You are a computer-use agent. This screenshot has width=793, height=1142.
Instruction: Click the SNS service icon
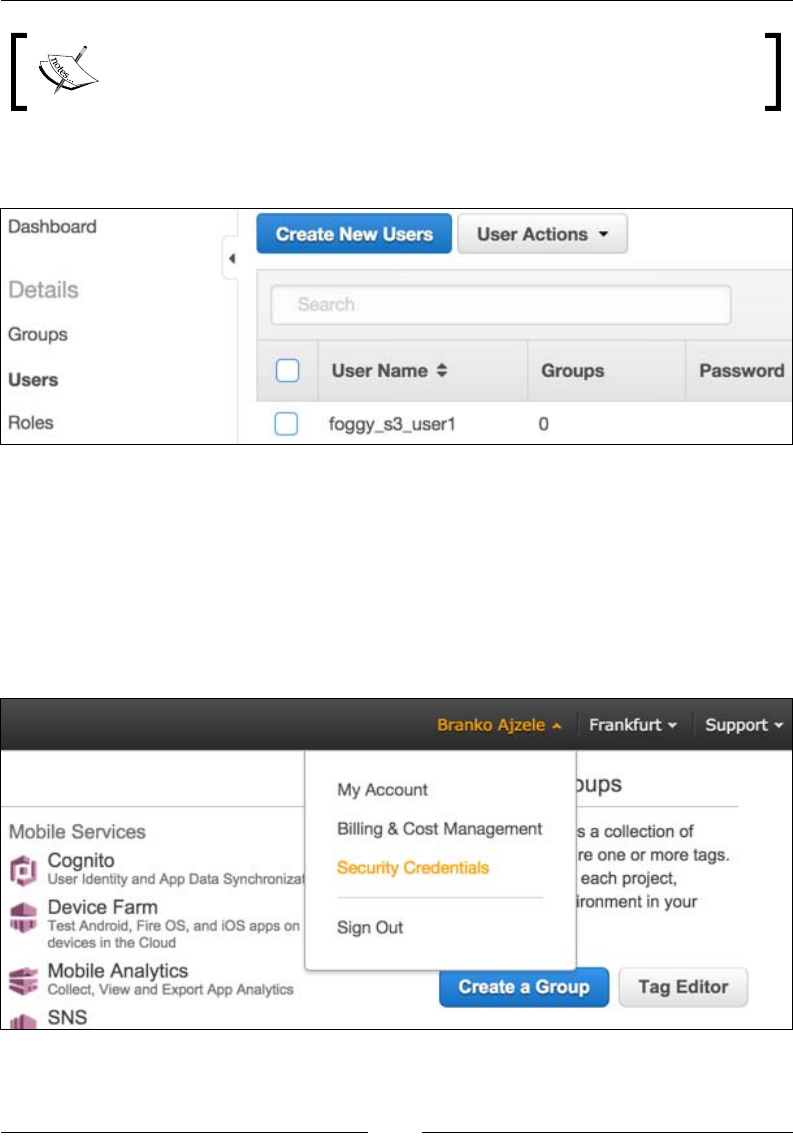point(23,1020)
